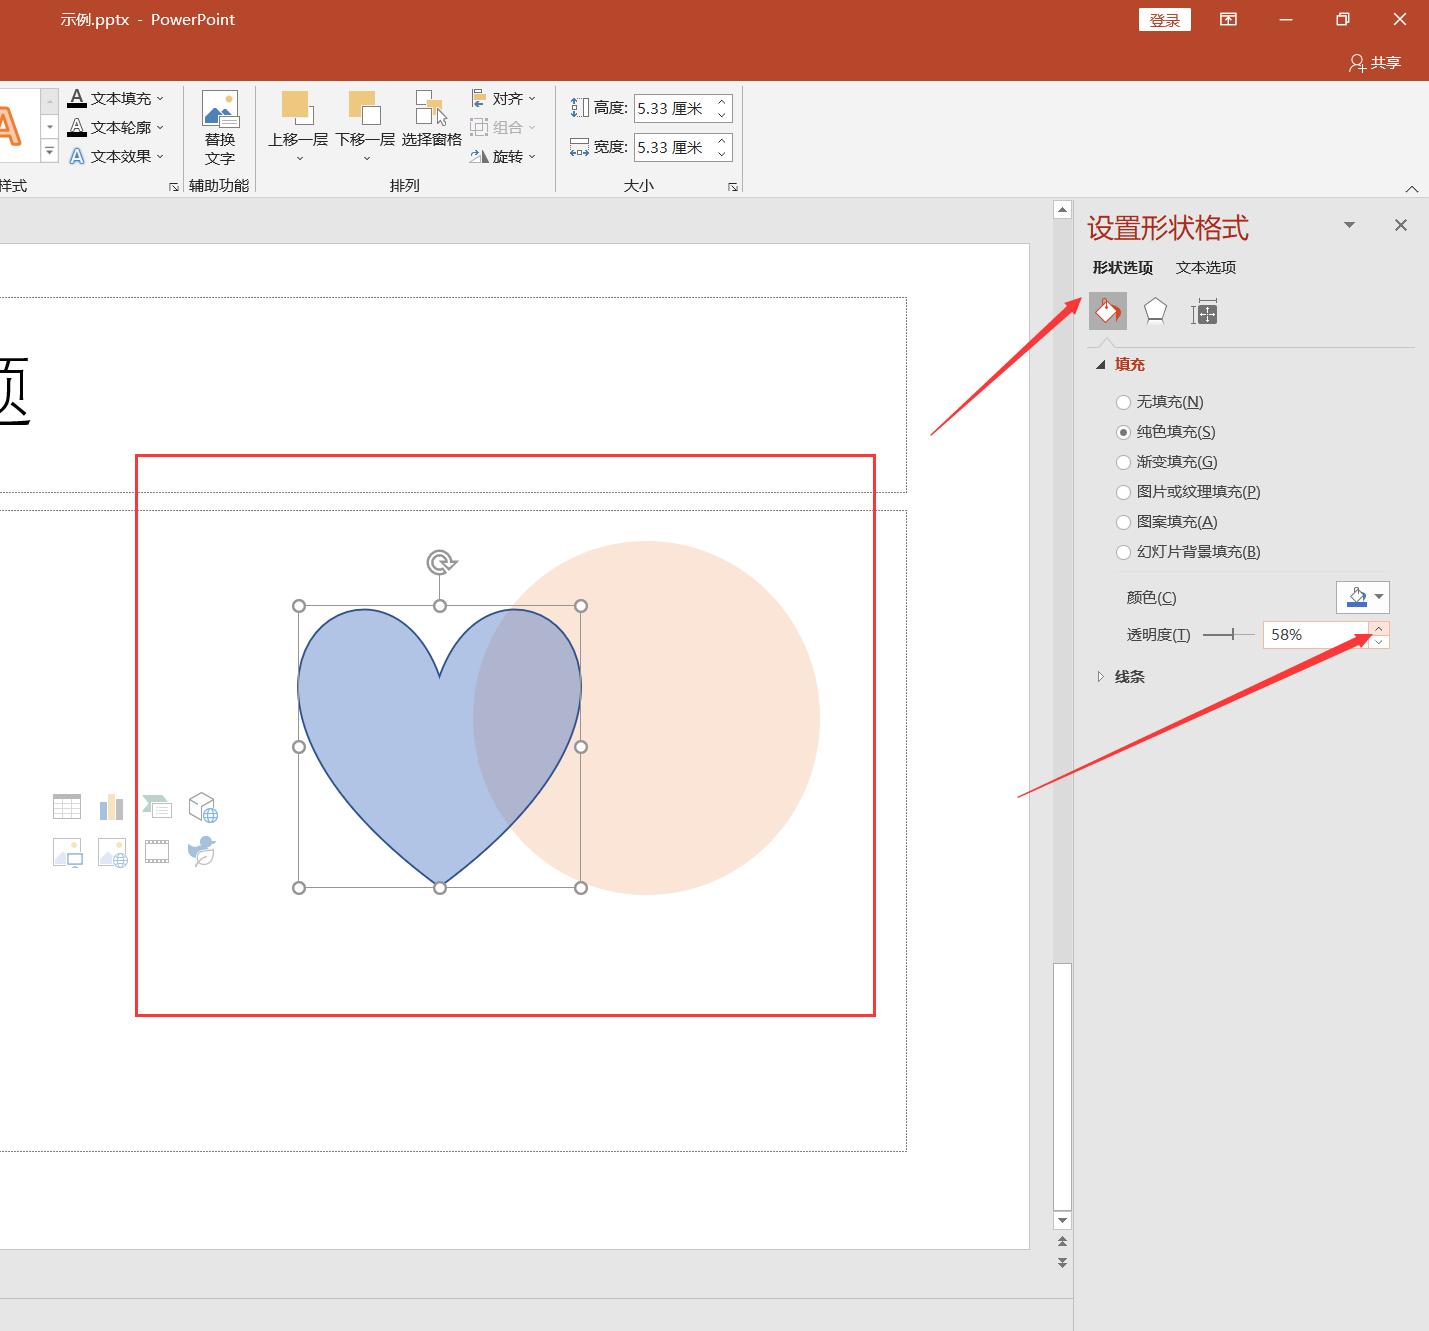Switch to Shape Options (形状选项) tab
The width and height of the screenshot is (1429, 1331).
[x=1122, y=267]
